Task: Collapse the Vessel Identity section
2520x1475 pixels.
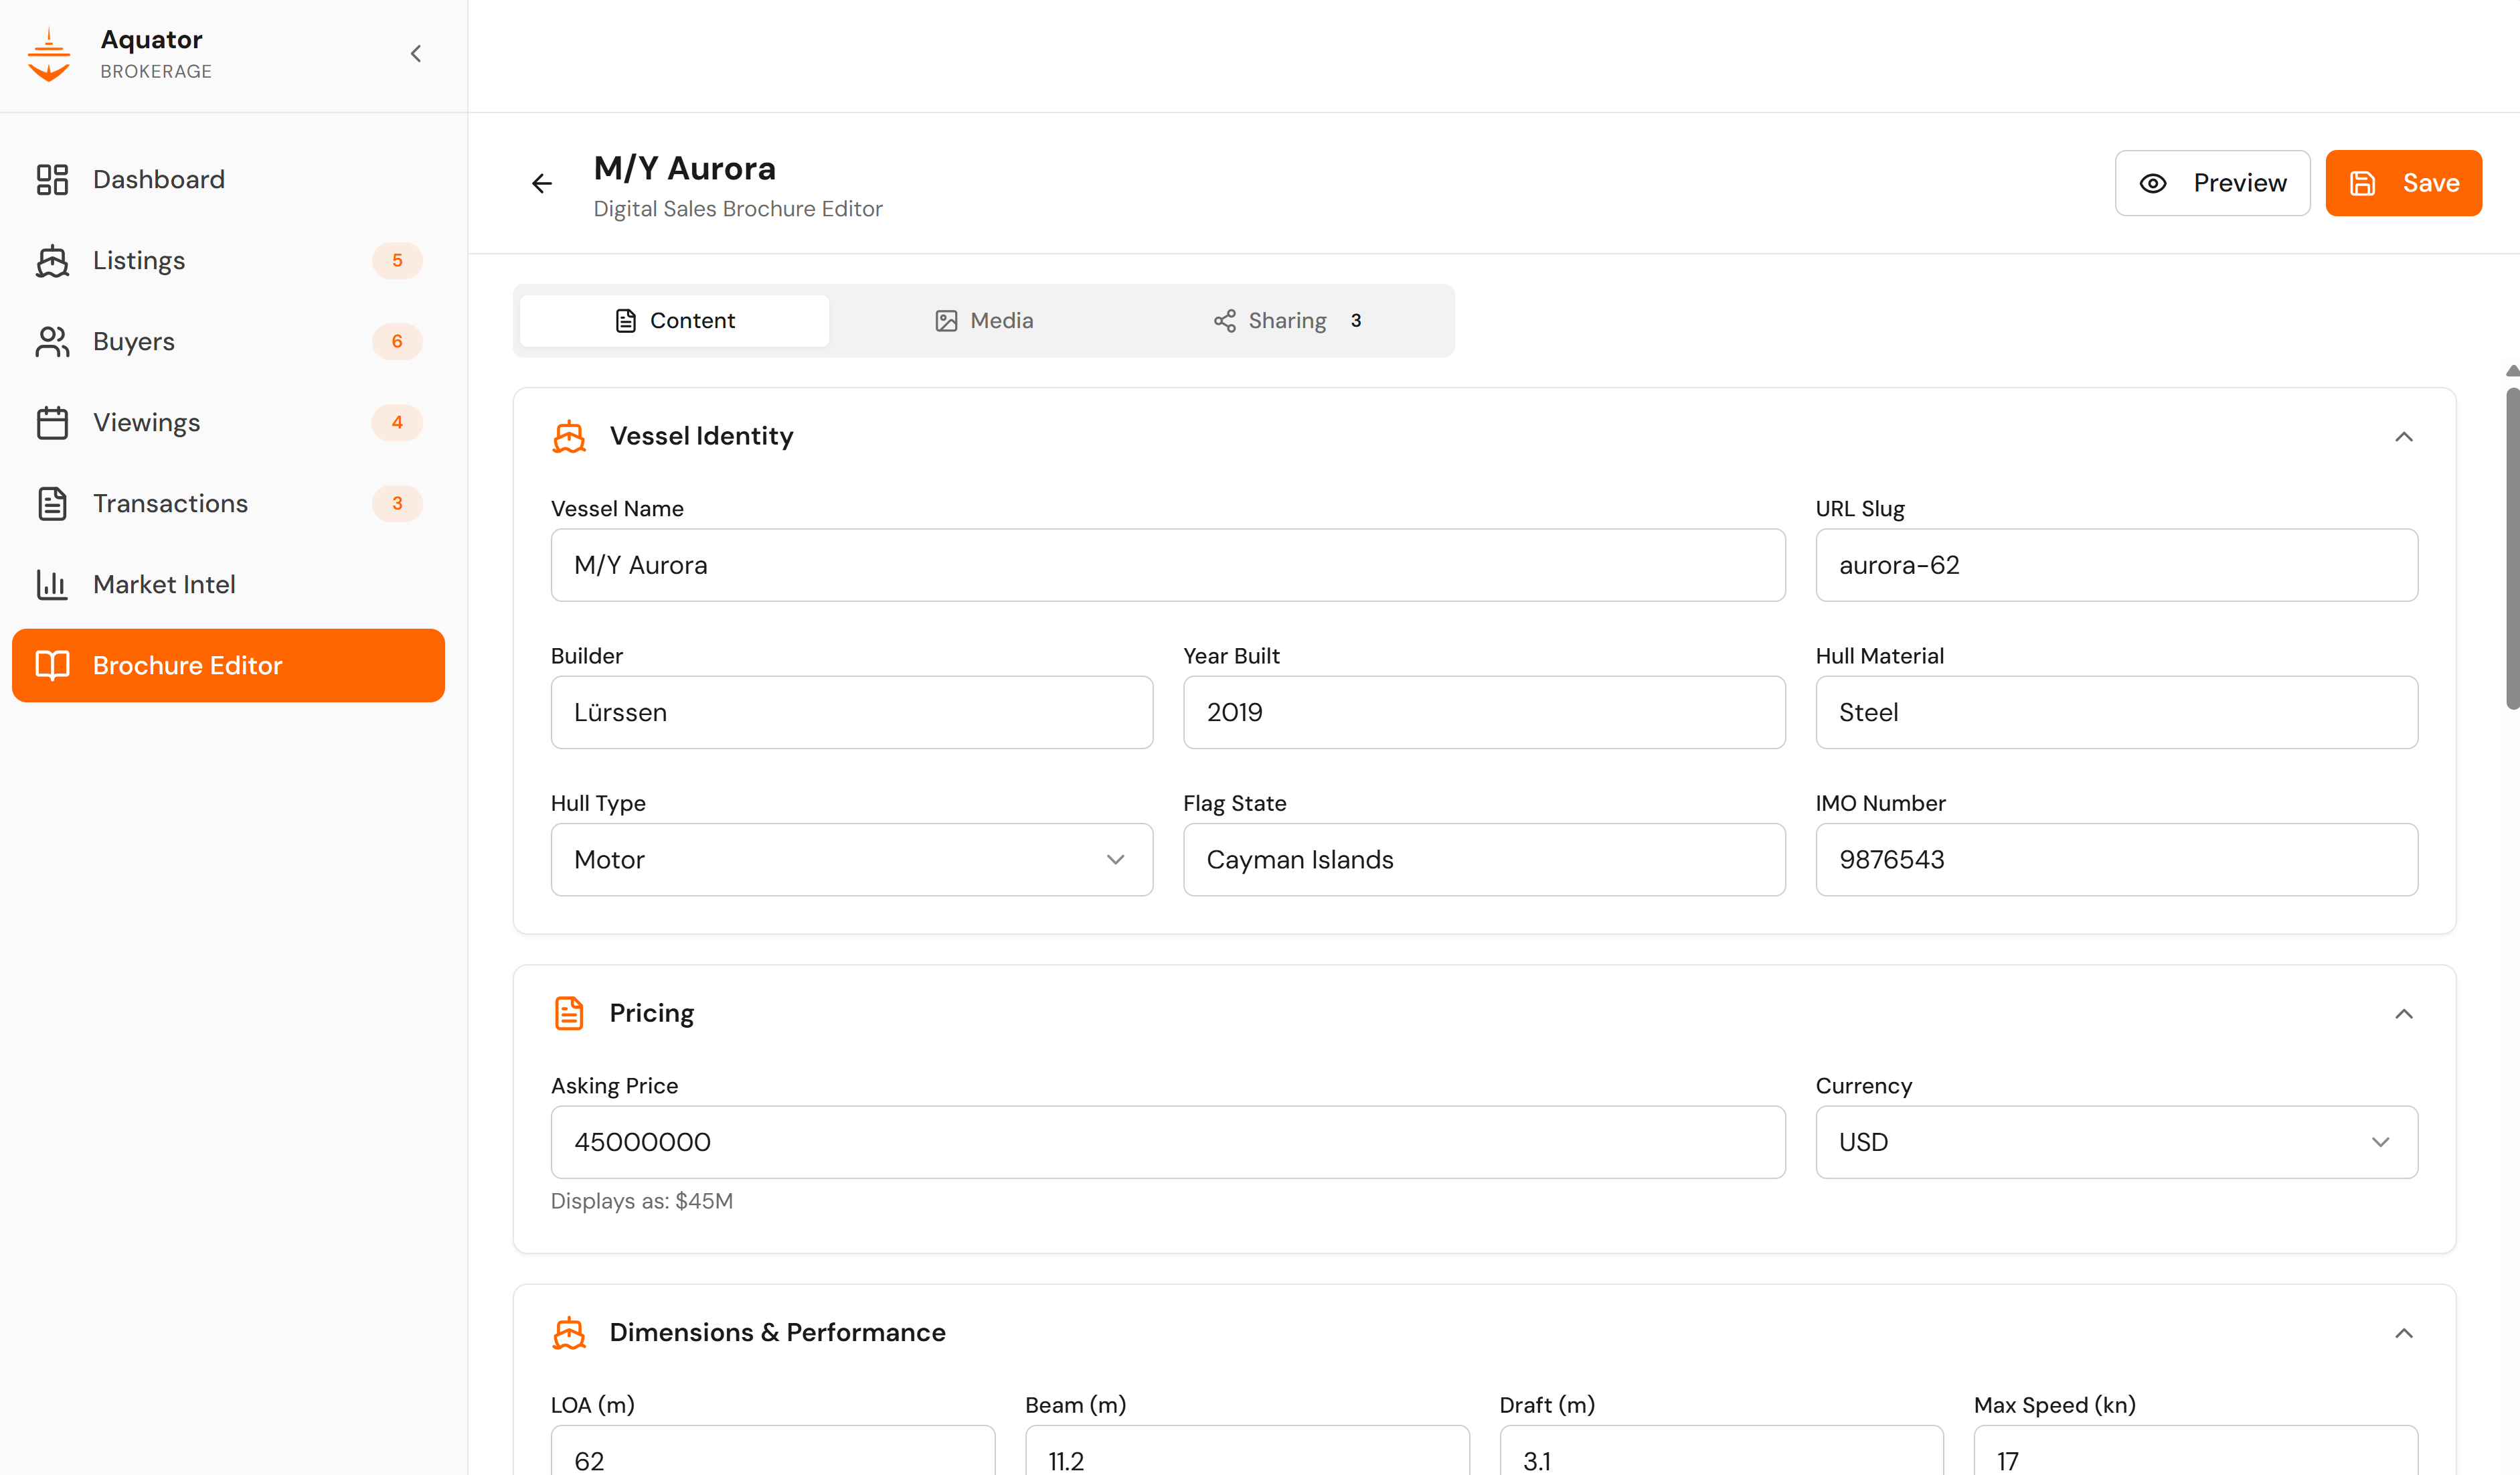Action: tap(2403, 437)
